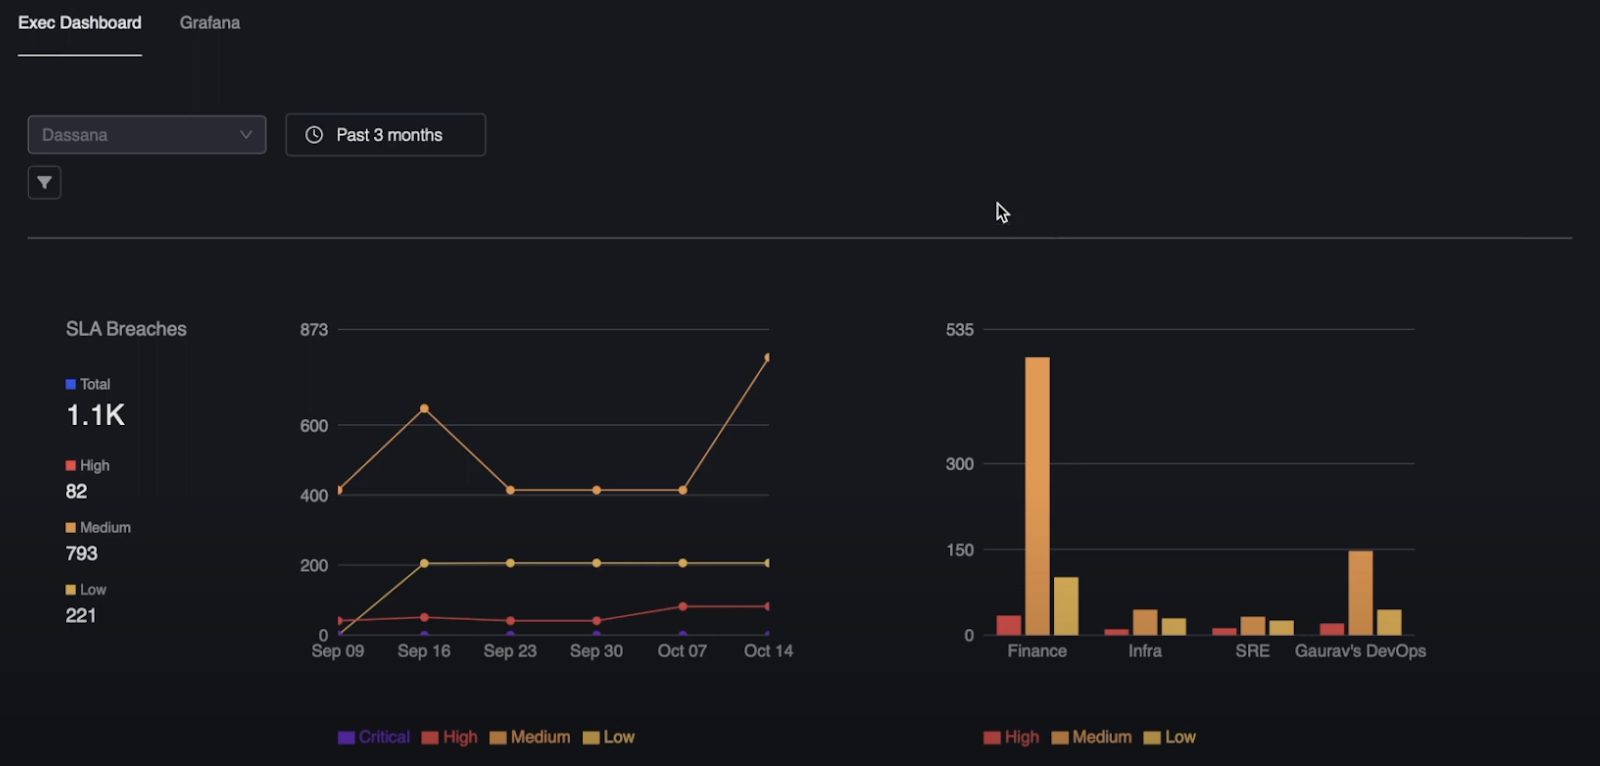Toggle High series in bar chart legend

coord(1011,737)
